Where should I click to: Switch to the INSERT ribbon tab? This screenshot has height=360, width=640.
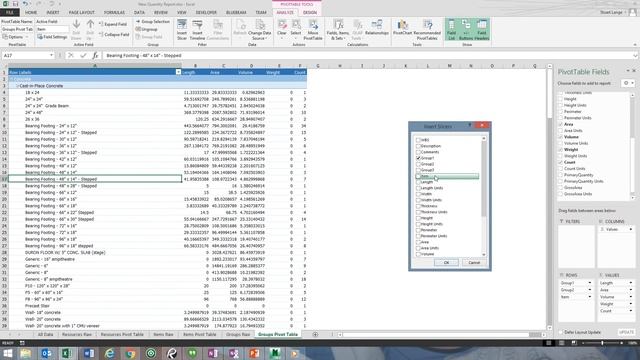click(53, 13)
